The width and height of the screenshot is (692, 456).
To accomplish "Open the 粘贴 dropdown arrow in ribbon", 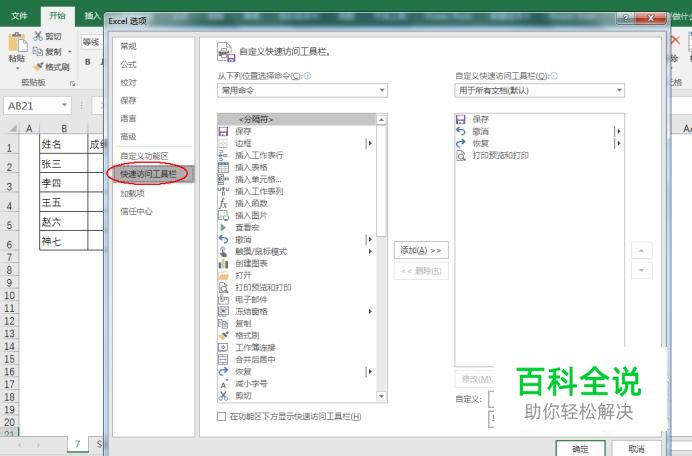I will pyautogui.click(x=18, y=68).
